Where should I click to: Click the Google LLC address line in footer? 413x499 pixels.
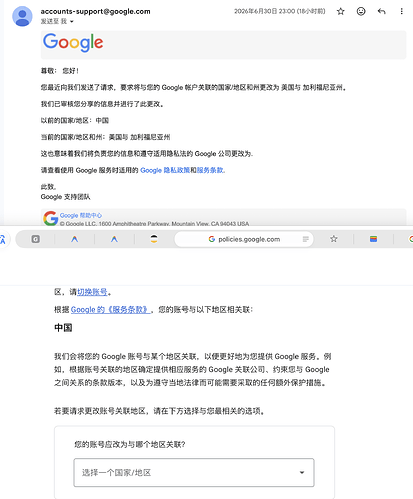coord(154,223)
